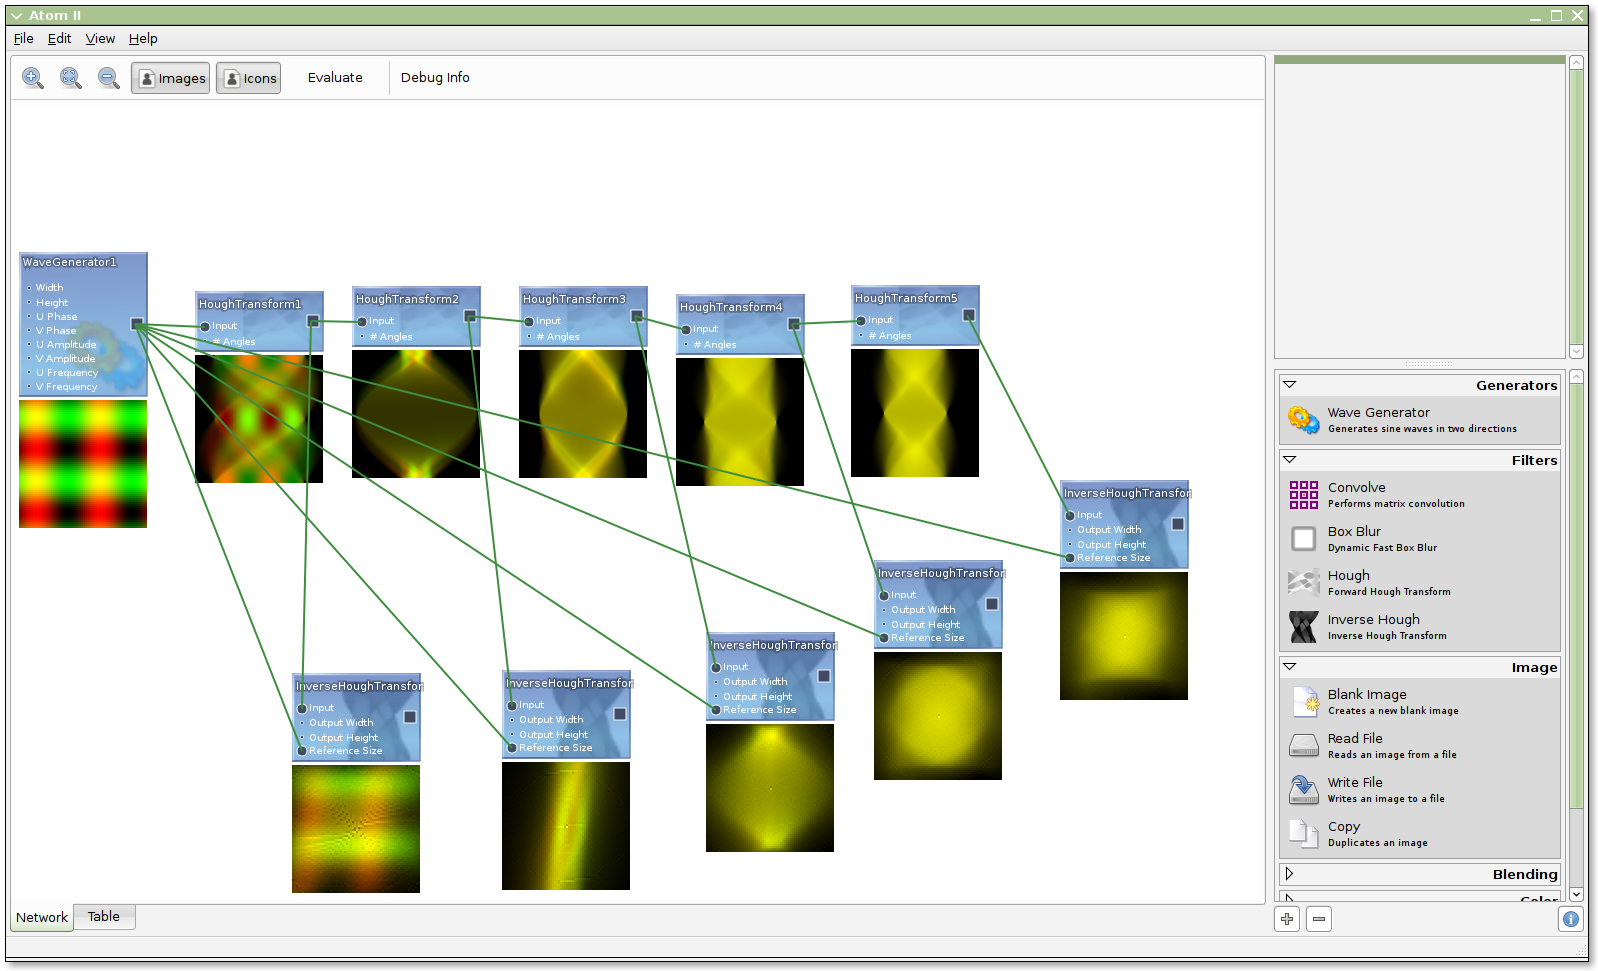Screen dimensions: 1598x971
Task: Click the zoom out magnifier icon
Action: tap(109, 78)
